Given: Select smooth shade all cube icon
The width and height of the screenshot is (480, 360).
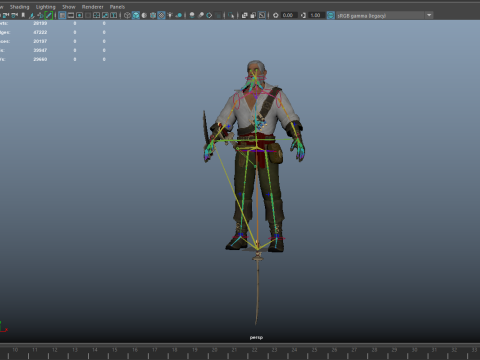Looking at the screenshot, I should (x=136, y=15).
